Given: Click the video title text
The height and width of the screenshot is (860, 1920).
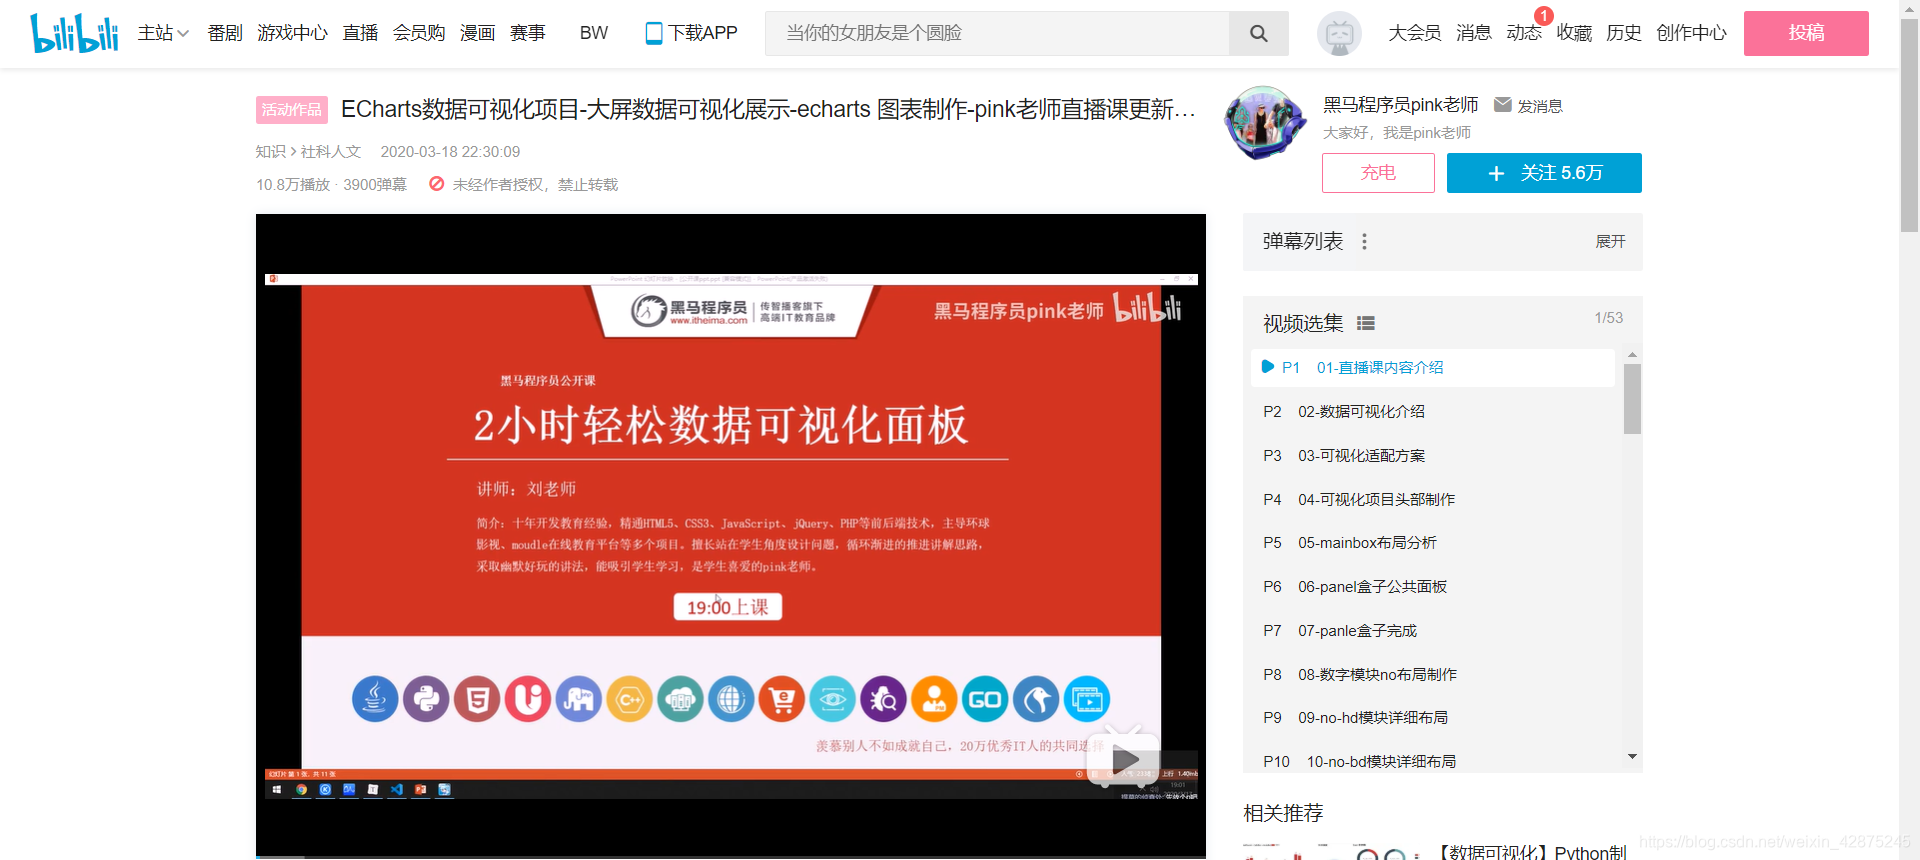Looking at the screenshot, I should [x=768, y=109].
